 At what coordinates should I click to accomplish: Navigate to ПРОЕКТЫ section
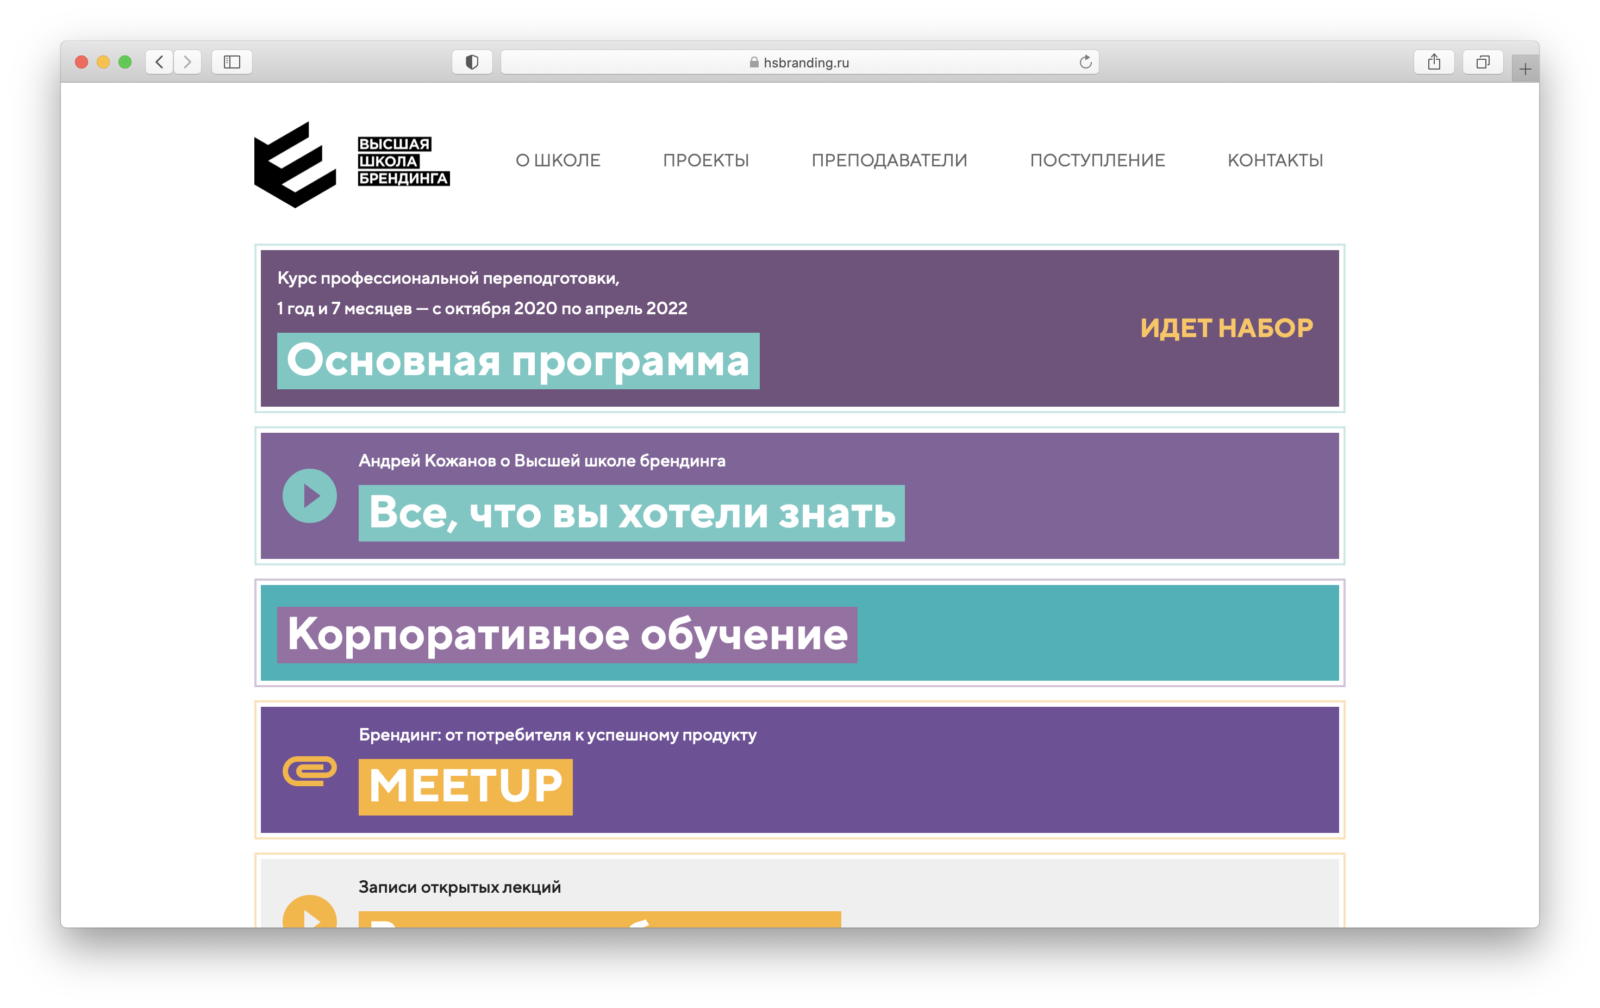point(706,160)
